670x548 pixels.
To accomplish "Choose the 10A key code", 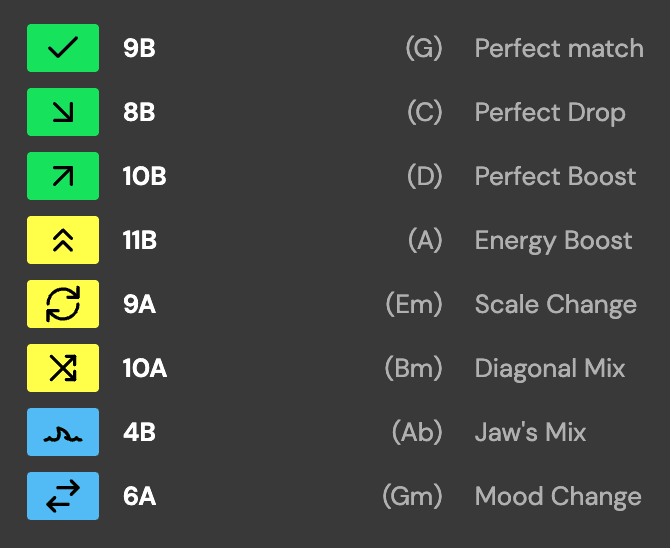I will [144, 368].
